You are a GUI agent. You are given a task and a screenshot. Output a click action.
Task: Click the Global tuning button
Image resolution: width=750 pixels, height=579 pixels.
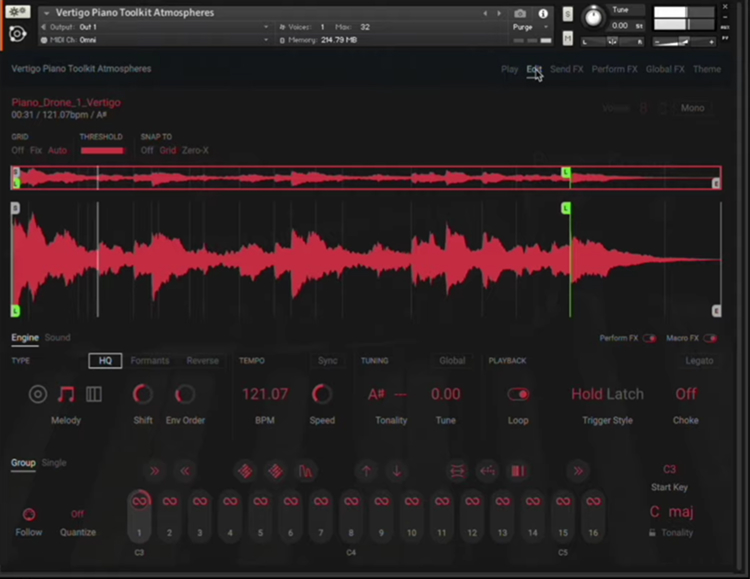click(x=452, y=361)
